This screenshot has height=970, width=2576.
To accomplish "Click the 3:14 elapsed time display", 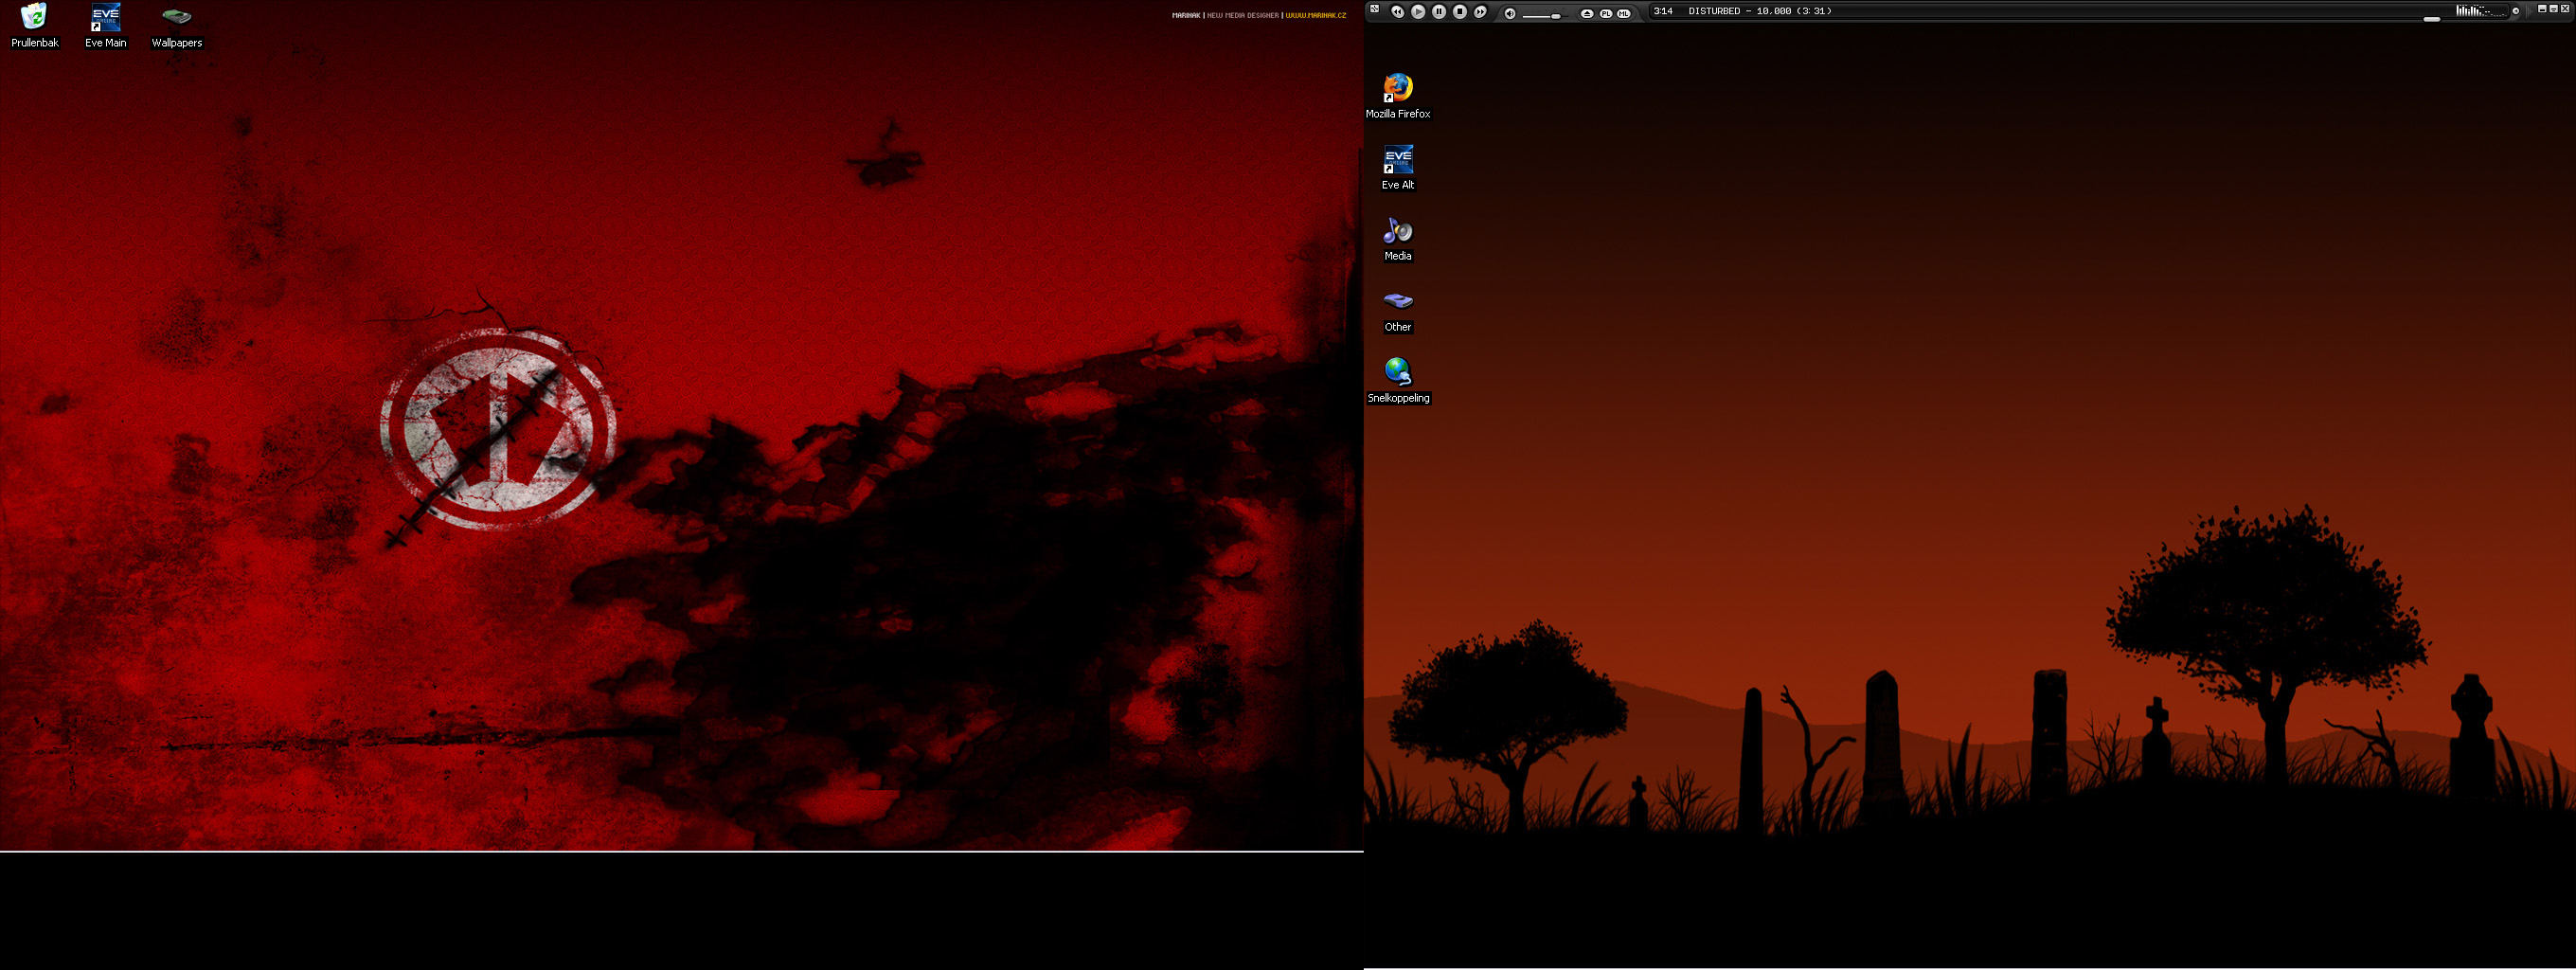I will pyautogui.click(x=1663, y=11).
